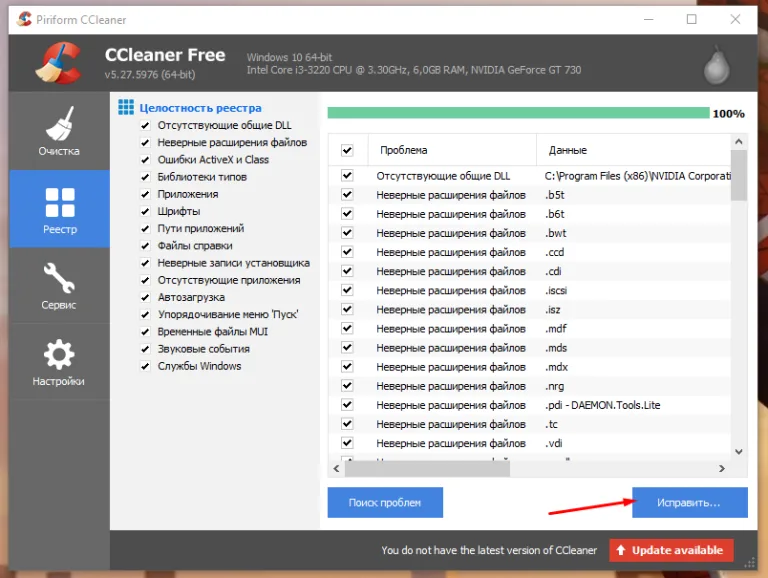The height and width of the screenshot is (578, 768).
Task: Select the C:\Program Files (x86)\NVIDIA data cell
Action: (x=637, y=176)
